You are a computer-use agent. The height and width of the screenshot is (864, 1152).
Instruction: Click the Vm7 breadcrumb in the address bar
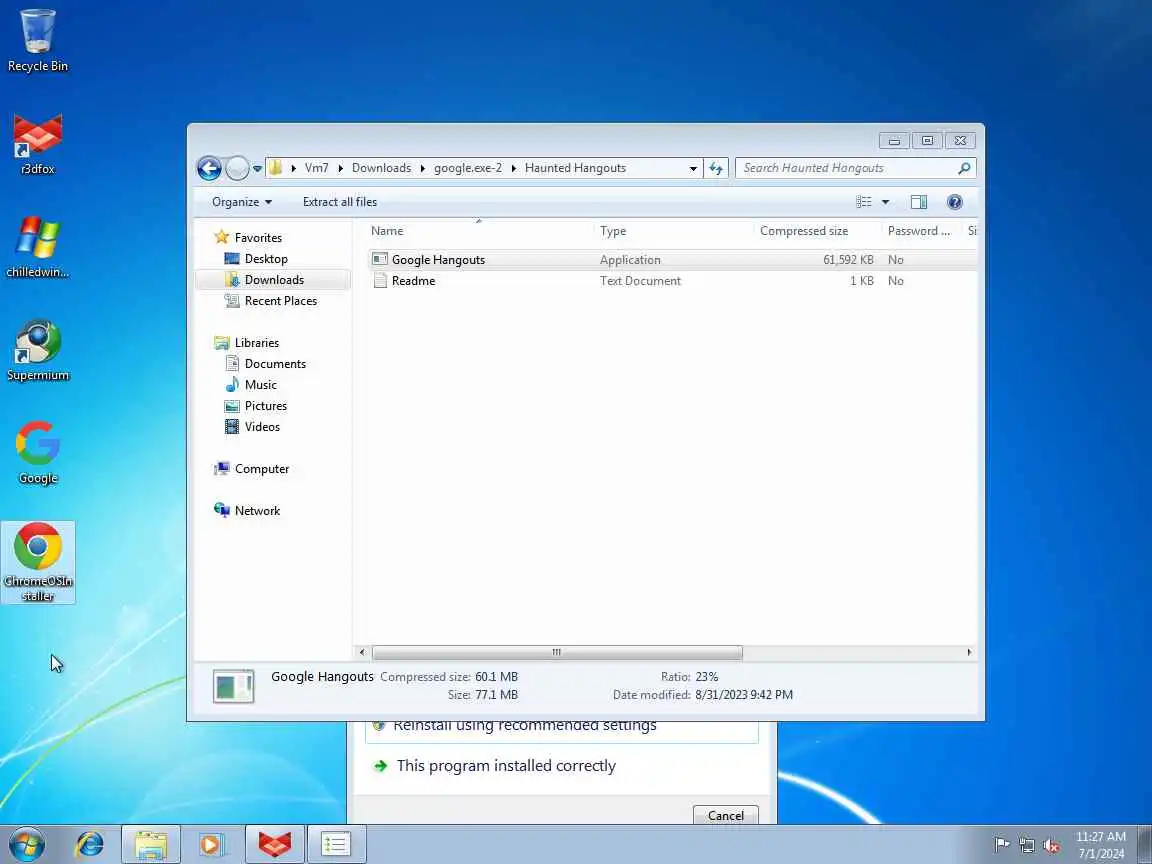317,168
